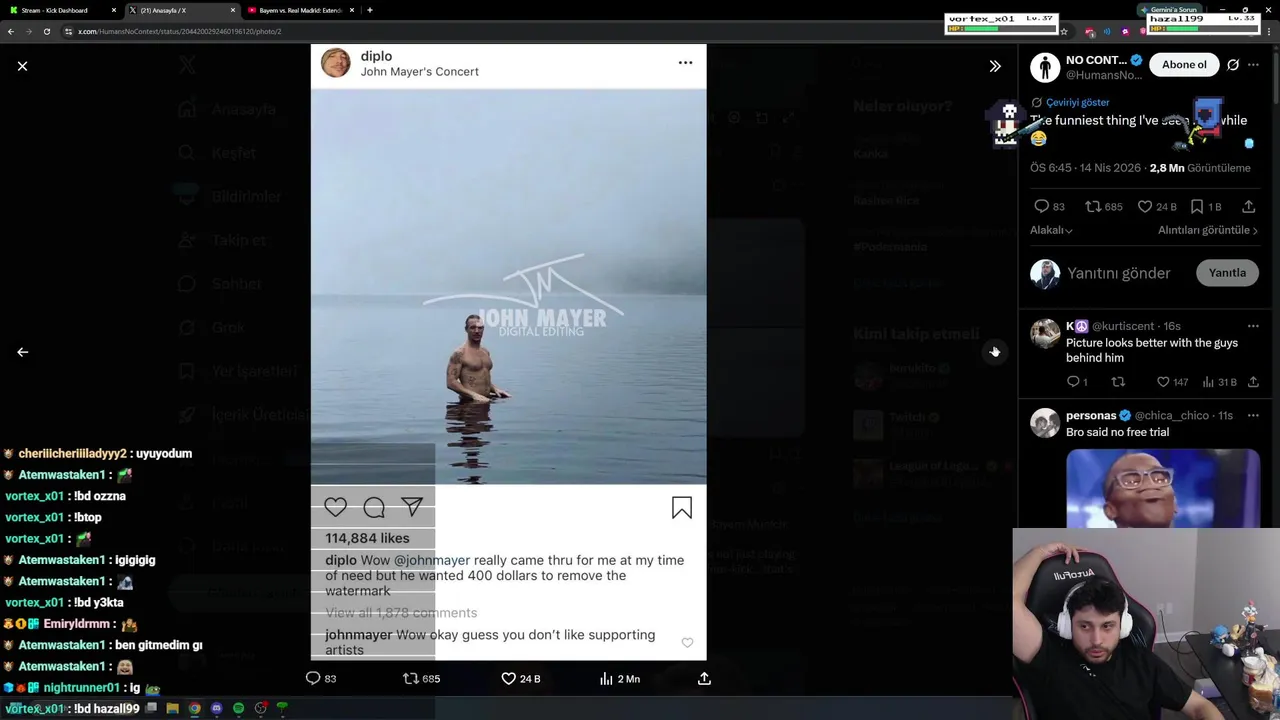Open the laughing man GIF thumbnail

pyautogui.click(x=1163, y=488)
